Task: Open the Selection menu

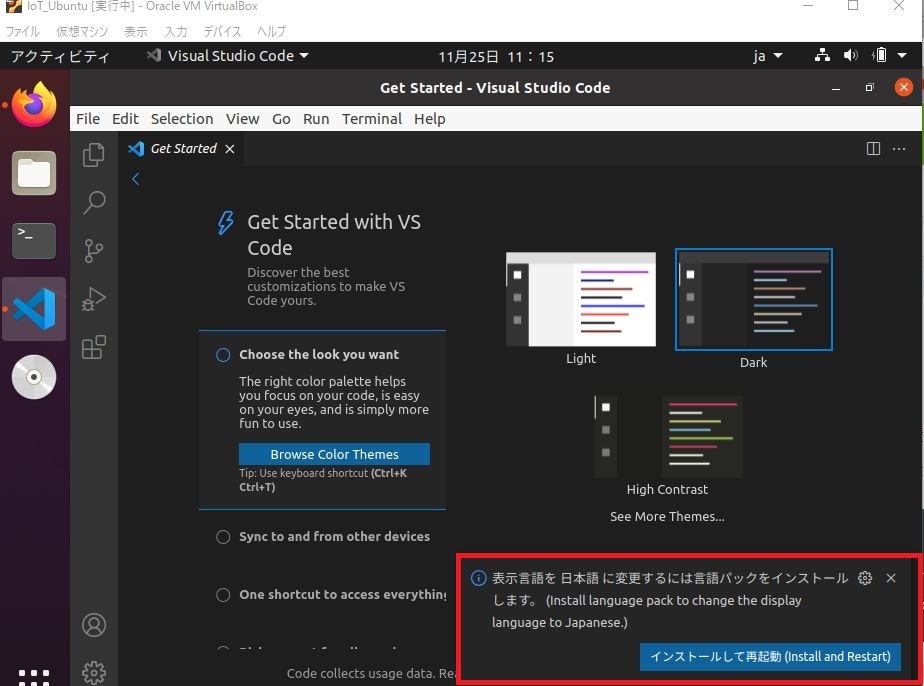Action: coord(182,119)
